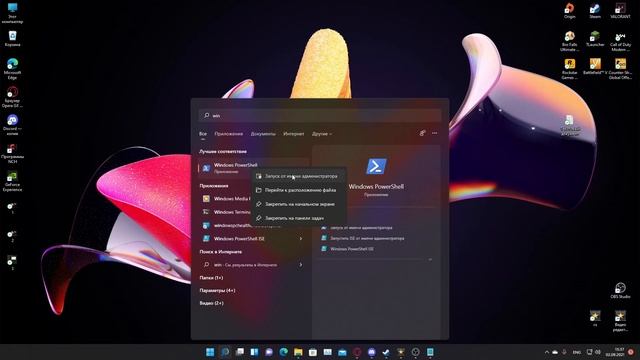This screenshot has height=360, width=640.
Task: Open the VALORANT desktop shortcut
Action: (x=620, y=10)
